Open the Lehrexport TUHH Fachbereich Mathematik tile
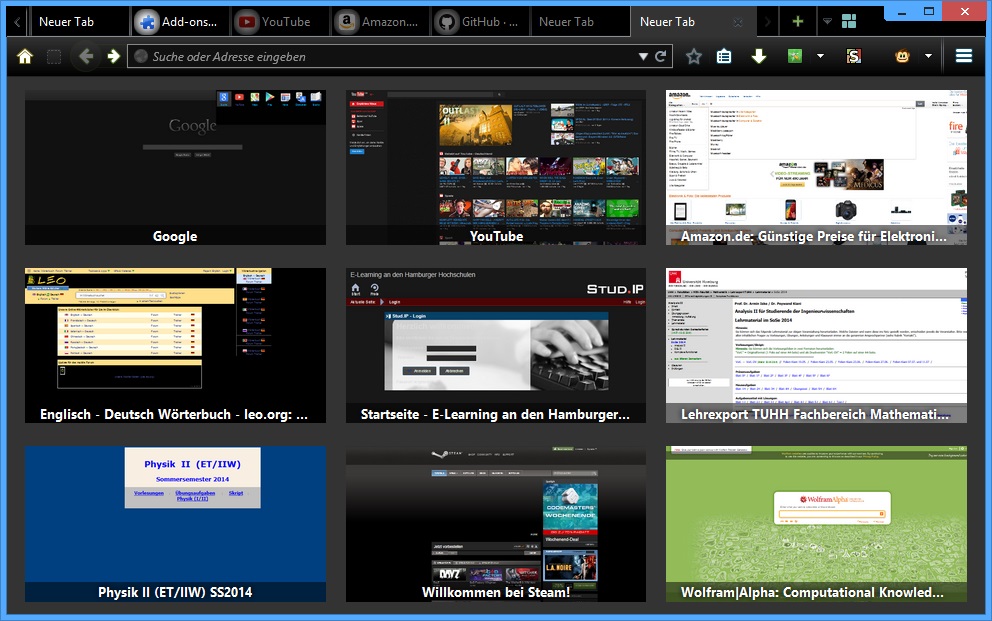 (x=816, y=345)
